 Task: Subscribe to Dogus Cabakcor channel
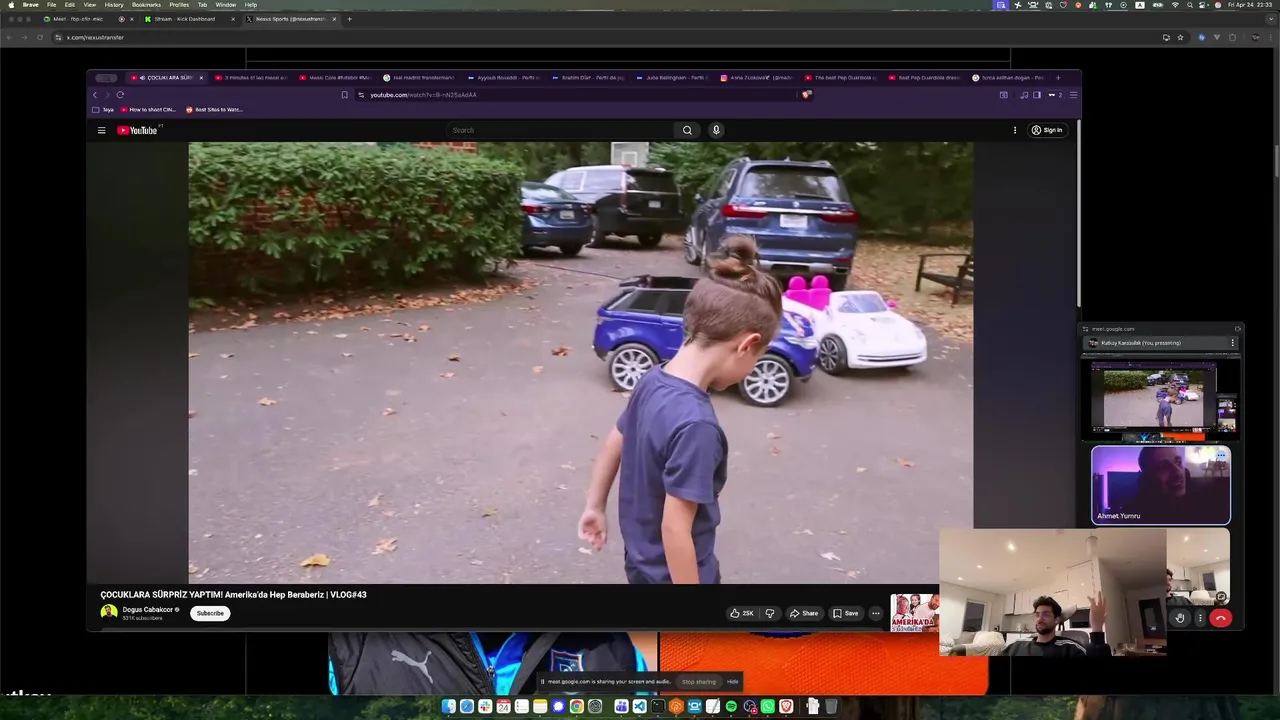point(210,613)
